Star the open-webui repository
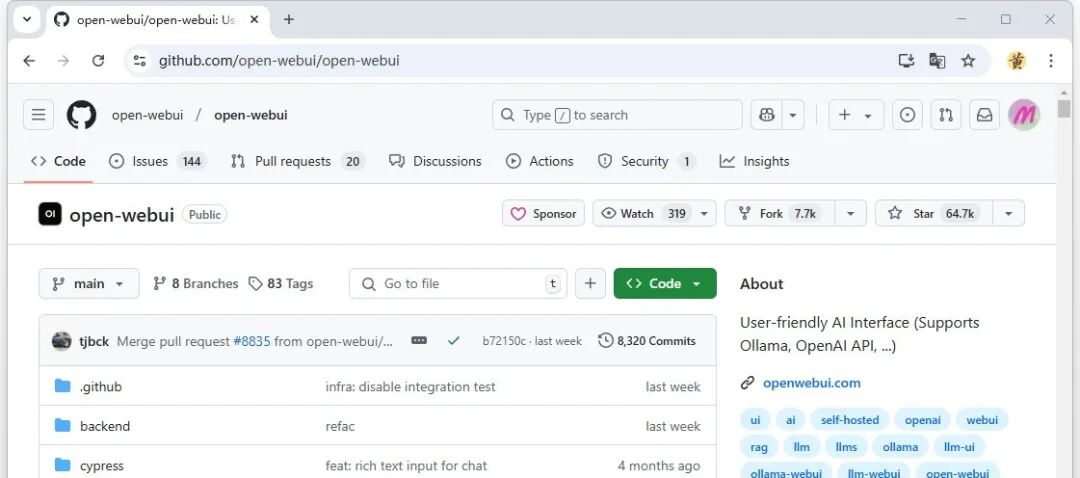Image resolution: width=1080 pixels, height=478 pixels. click(x=933, y=214)
